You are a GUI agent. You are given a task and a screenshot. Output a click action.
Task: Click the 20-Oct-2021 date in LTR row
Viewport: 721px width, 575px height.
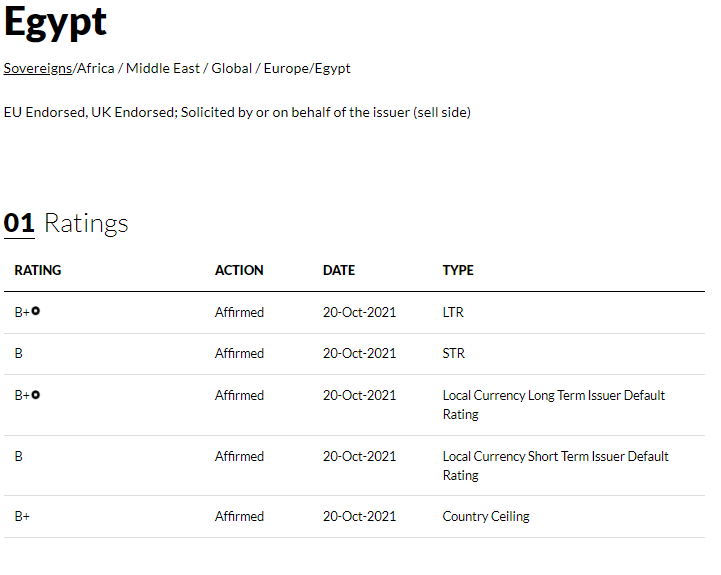(x=359, y=312)
